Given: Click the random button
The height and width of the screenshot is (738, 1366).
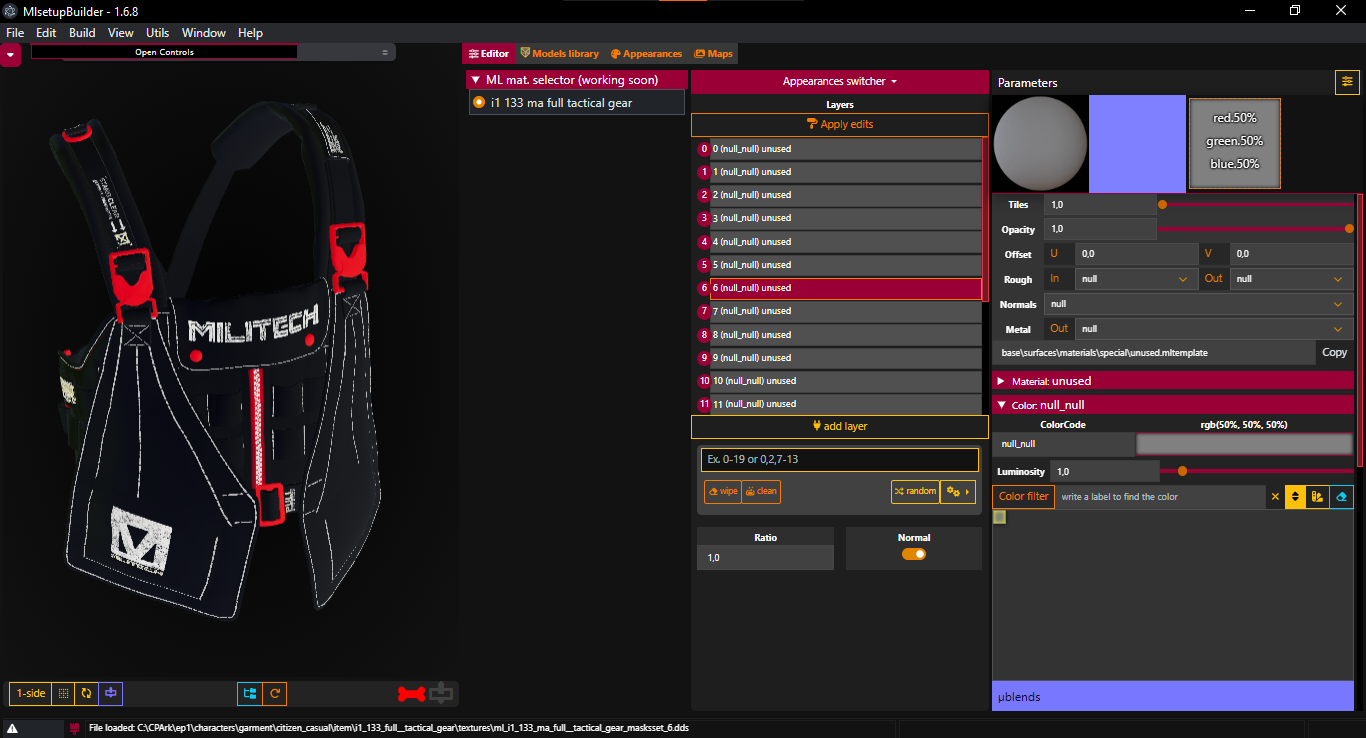Looking at the screenshot, I should point(915,491).
